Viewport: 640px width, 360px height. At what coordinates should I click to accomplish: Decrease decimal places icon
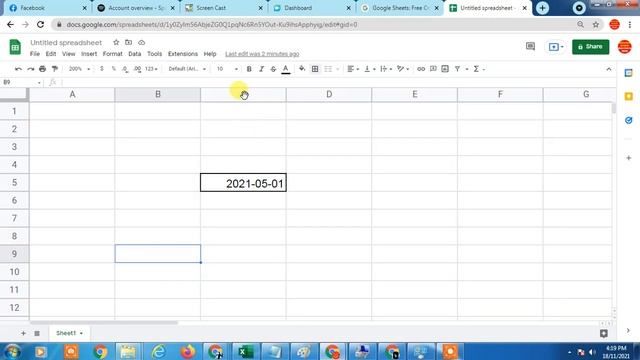coord(125,69)
